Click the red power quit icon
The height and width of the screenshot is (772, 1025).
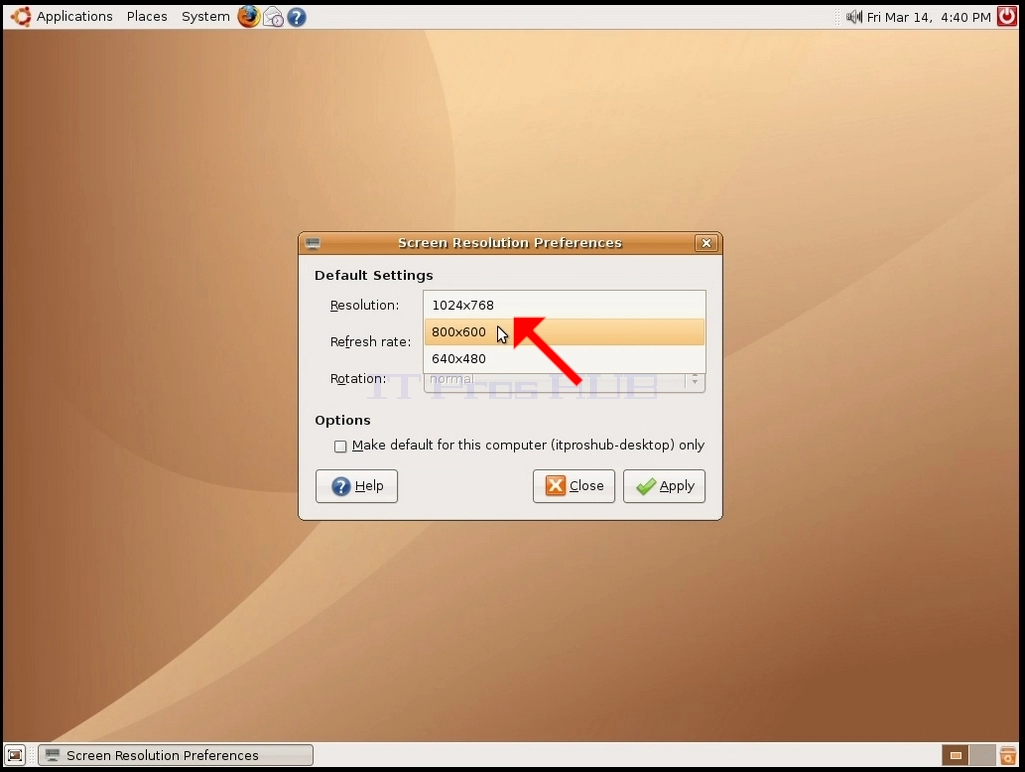[1007, 16]
